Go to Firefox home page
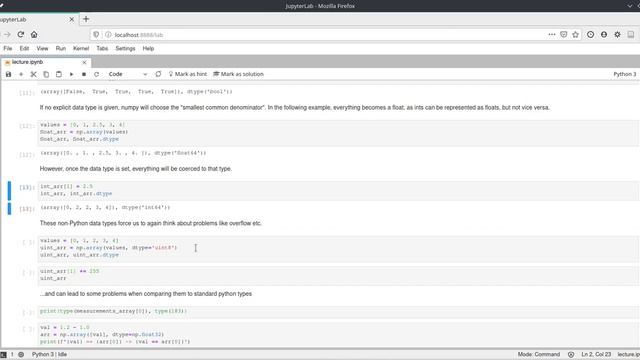Viewport: 640px width, 360px height. (x=34, y=35)
